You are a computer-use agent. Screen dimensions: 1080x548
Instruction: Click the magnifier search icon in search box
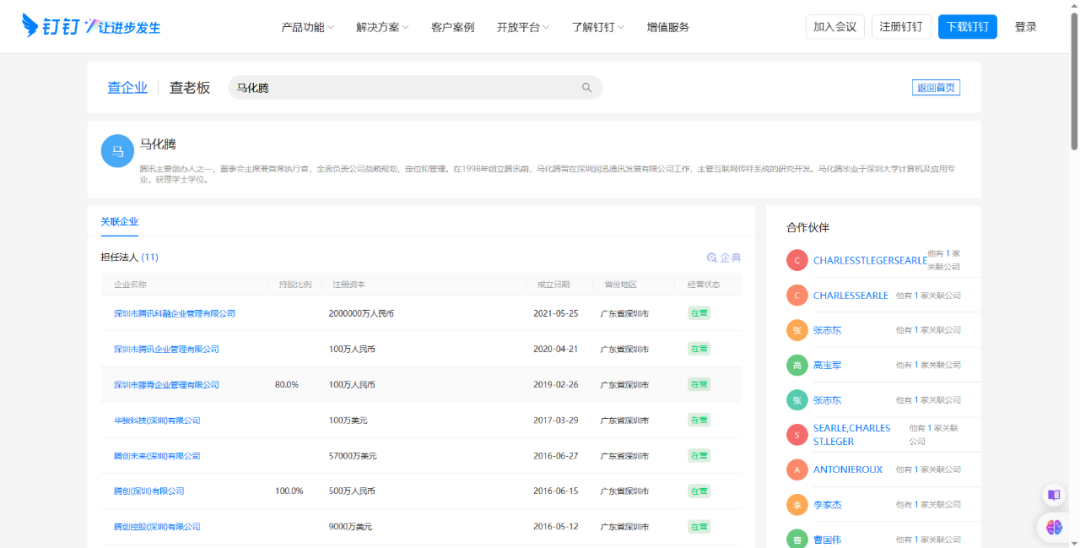(587, 87)
